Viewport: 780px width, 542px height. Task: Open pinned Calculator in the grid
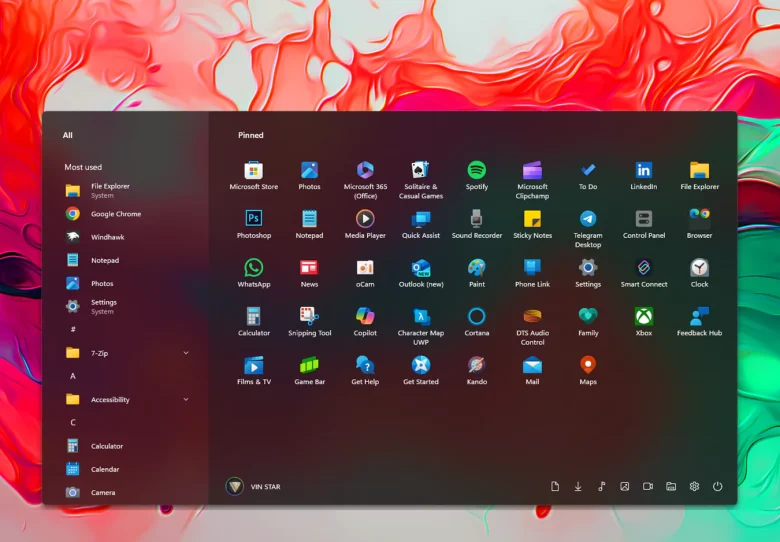pyautogui.click(x=254, y=322)
